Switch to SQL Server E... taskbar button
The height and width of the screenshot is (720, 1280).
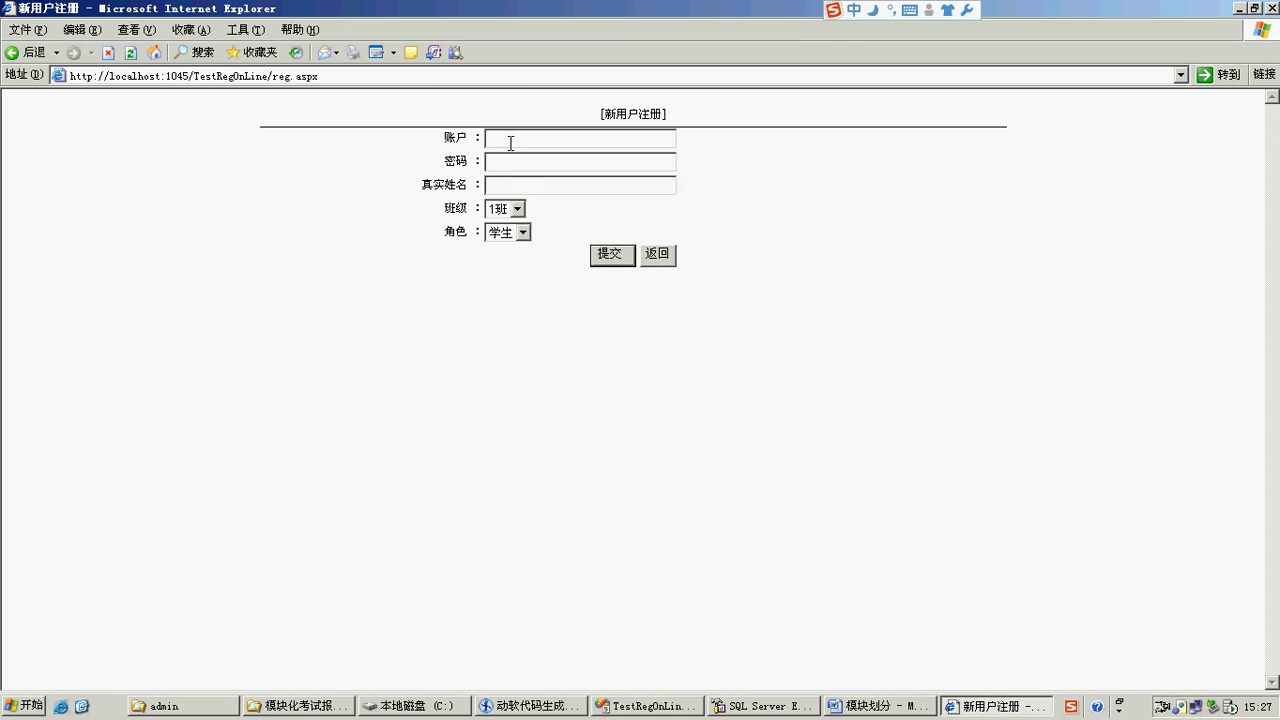coord(762,706)
